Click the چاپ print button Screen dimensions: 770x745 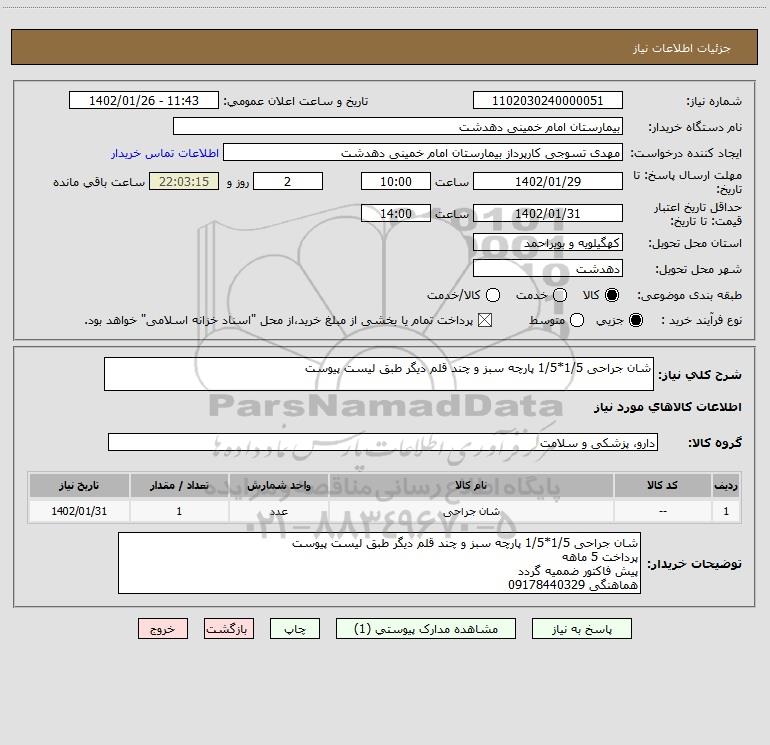[295, 629]
